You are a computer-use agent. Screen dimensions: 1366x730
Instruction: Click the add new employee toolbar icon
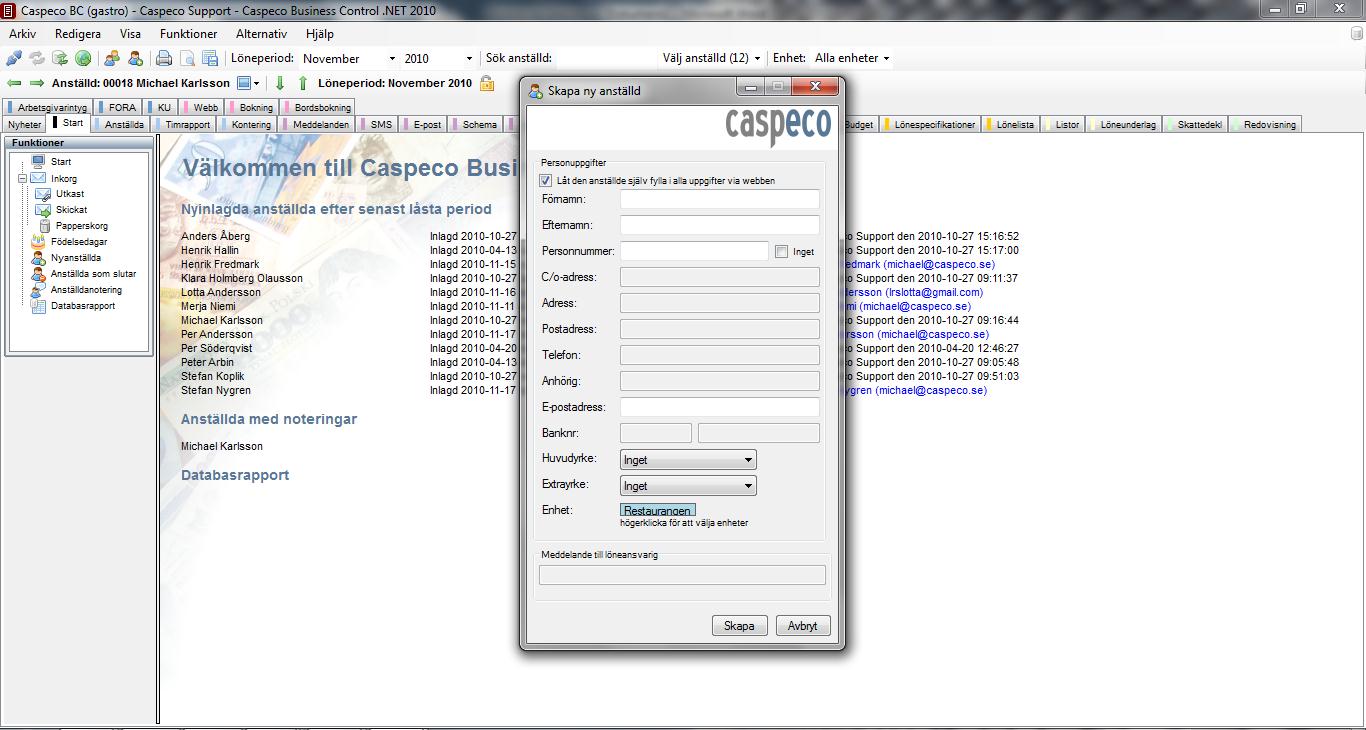coord(135,58)
